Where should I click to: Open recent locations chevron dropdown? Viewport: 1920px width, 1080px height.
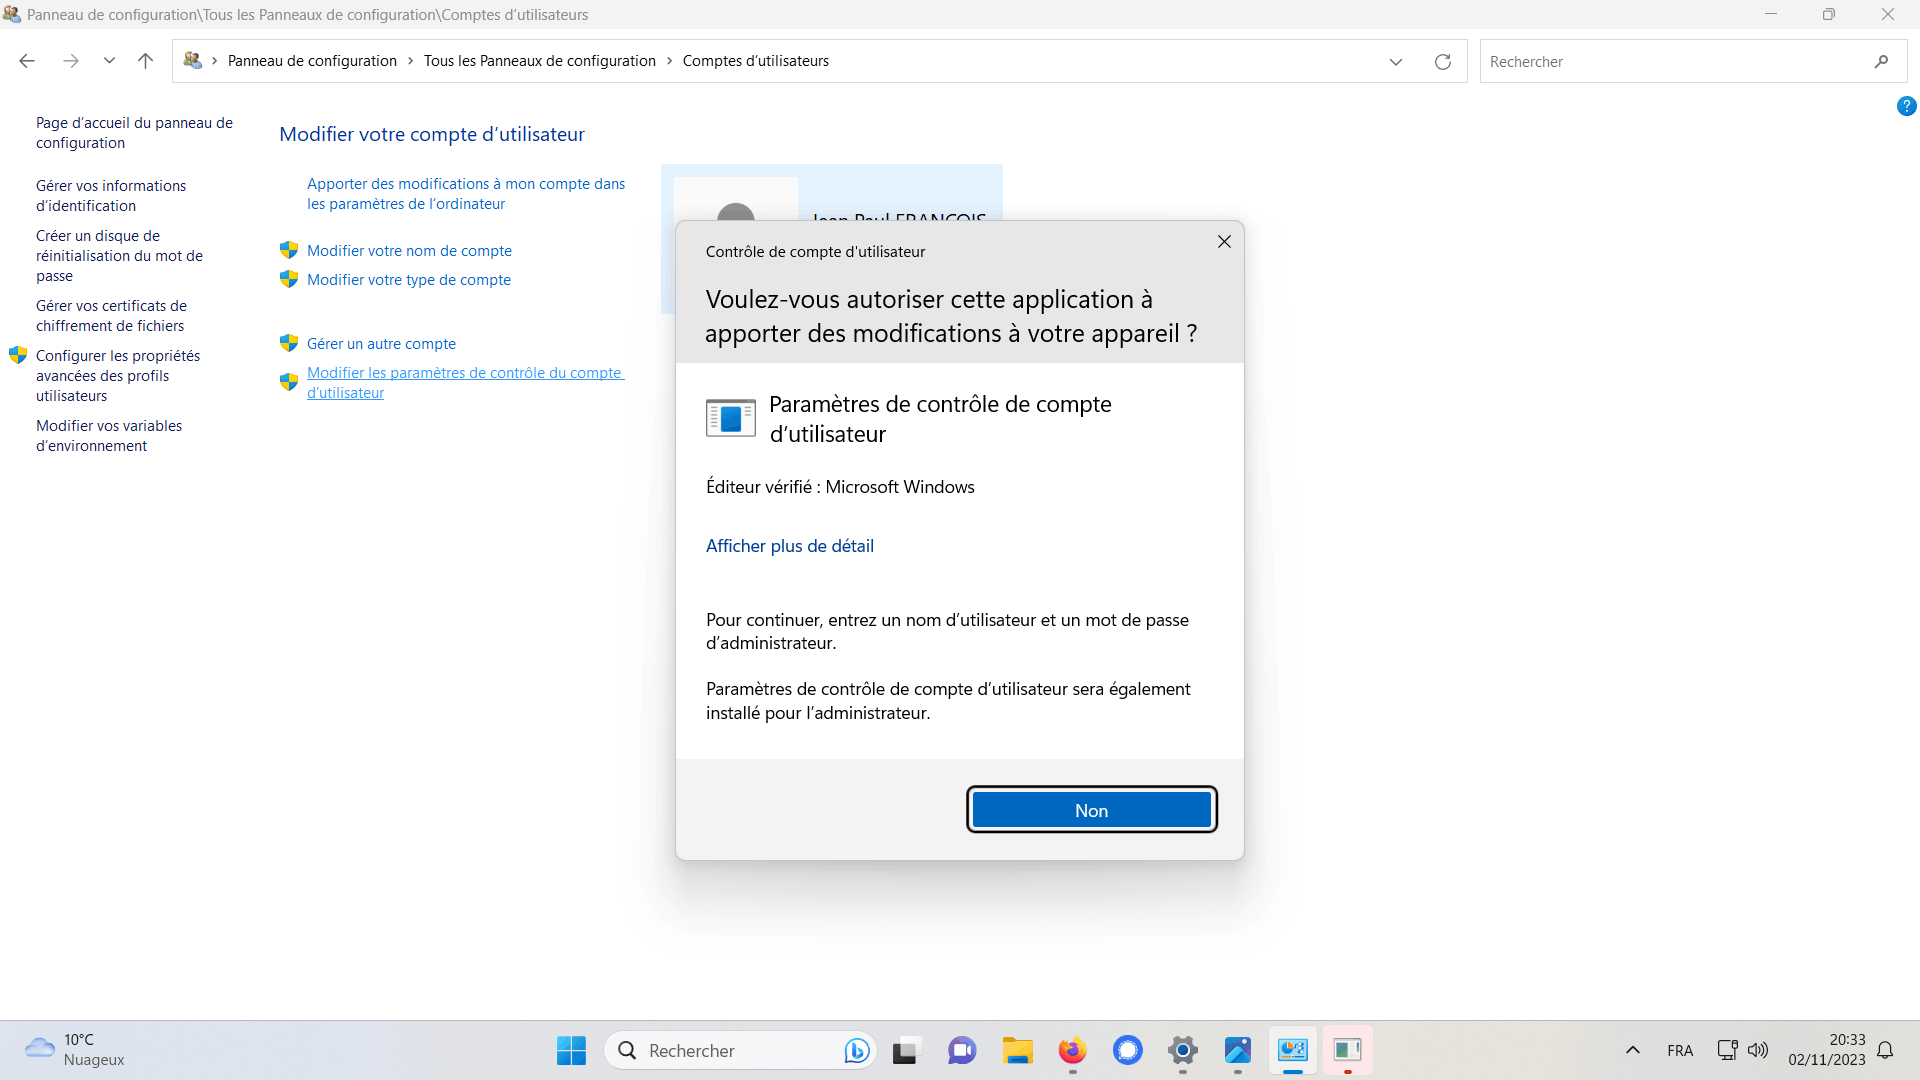coord(109,61)
